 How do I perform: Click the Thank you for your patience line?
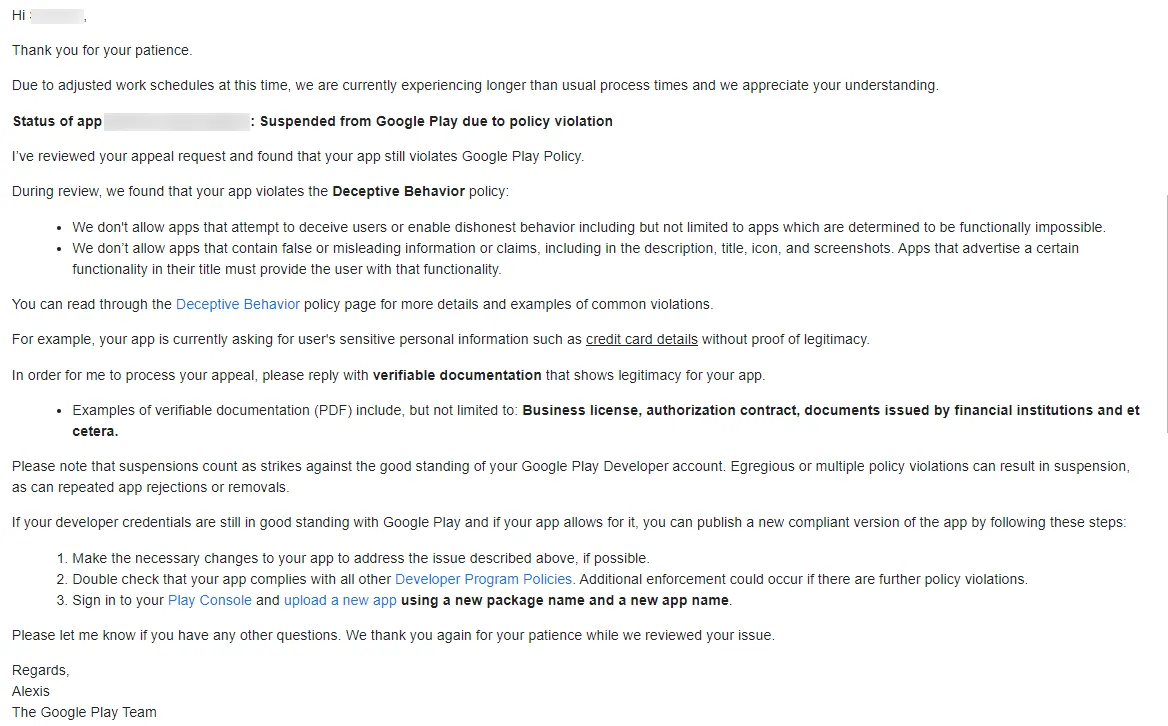tap(102, 50)
